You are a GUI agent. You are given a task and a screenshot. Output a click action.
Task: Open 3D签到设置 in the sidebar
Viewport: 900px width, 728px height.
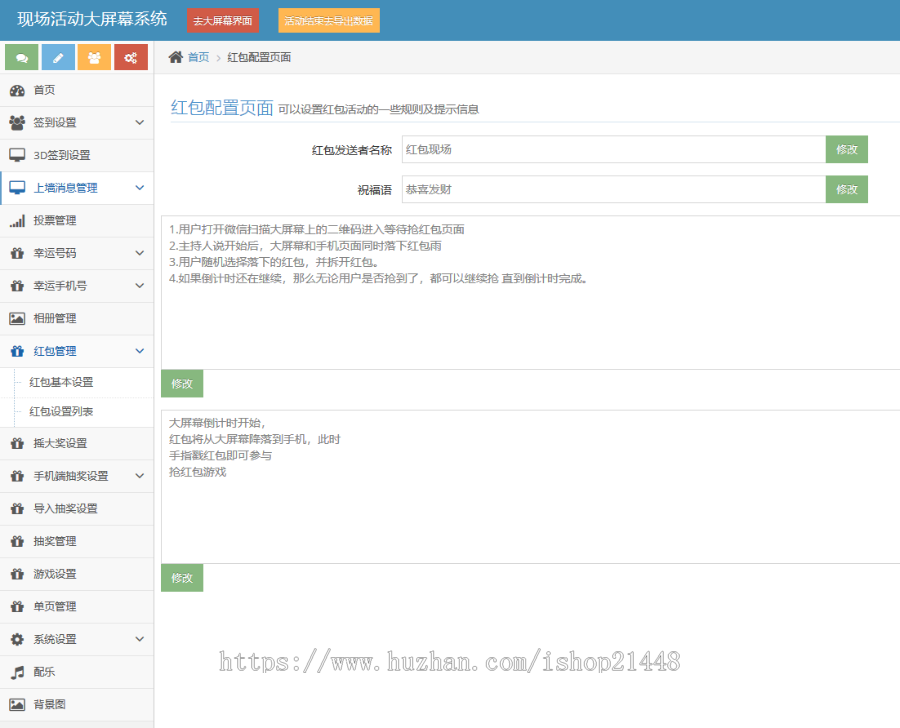(x=77, y=155)
